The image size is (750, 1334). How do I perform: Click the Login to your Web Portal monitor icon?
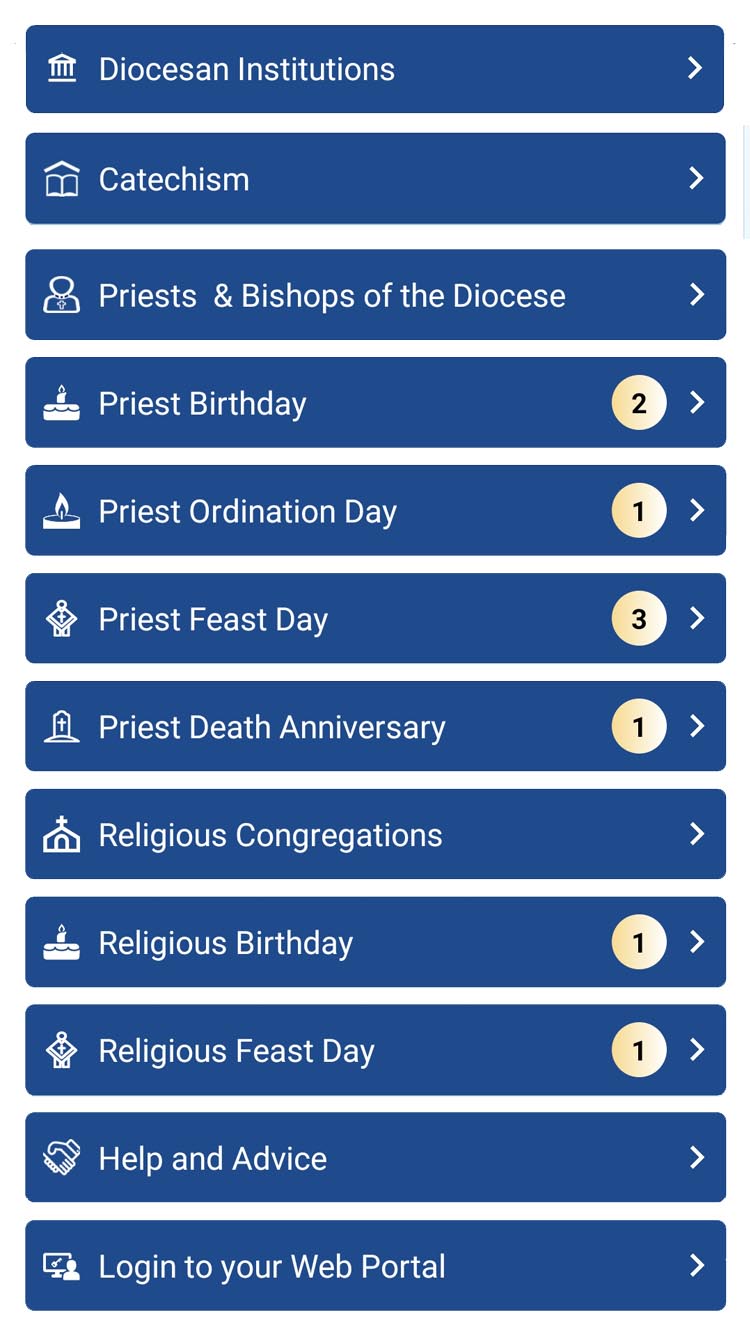pyautogui.click(x=62, y=1266)
